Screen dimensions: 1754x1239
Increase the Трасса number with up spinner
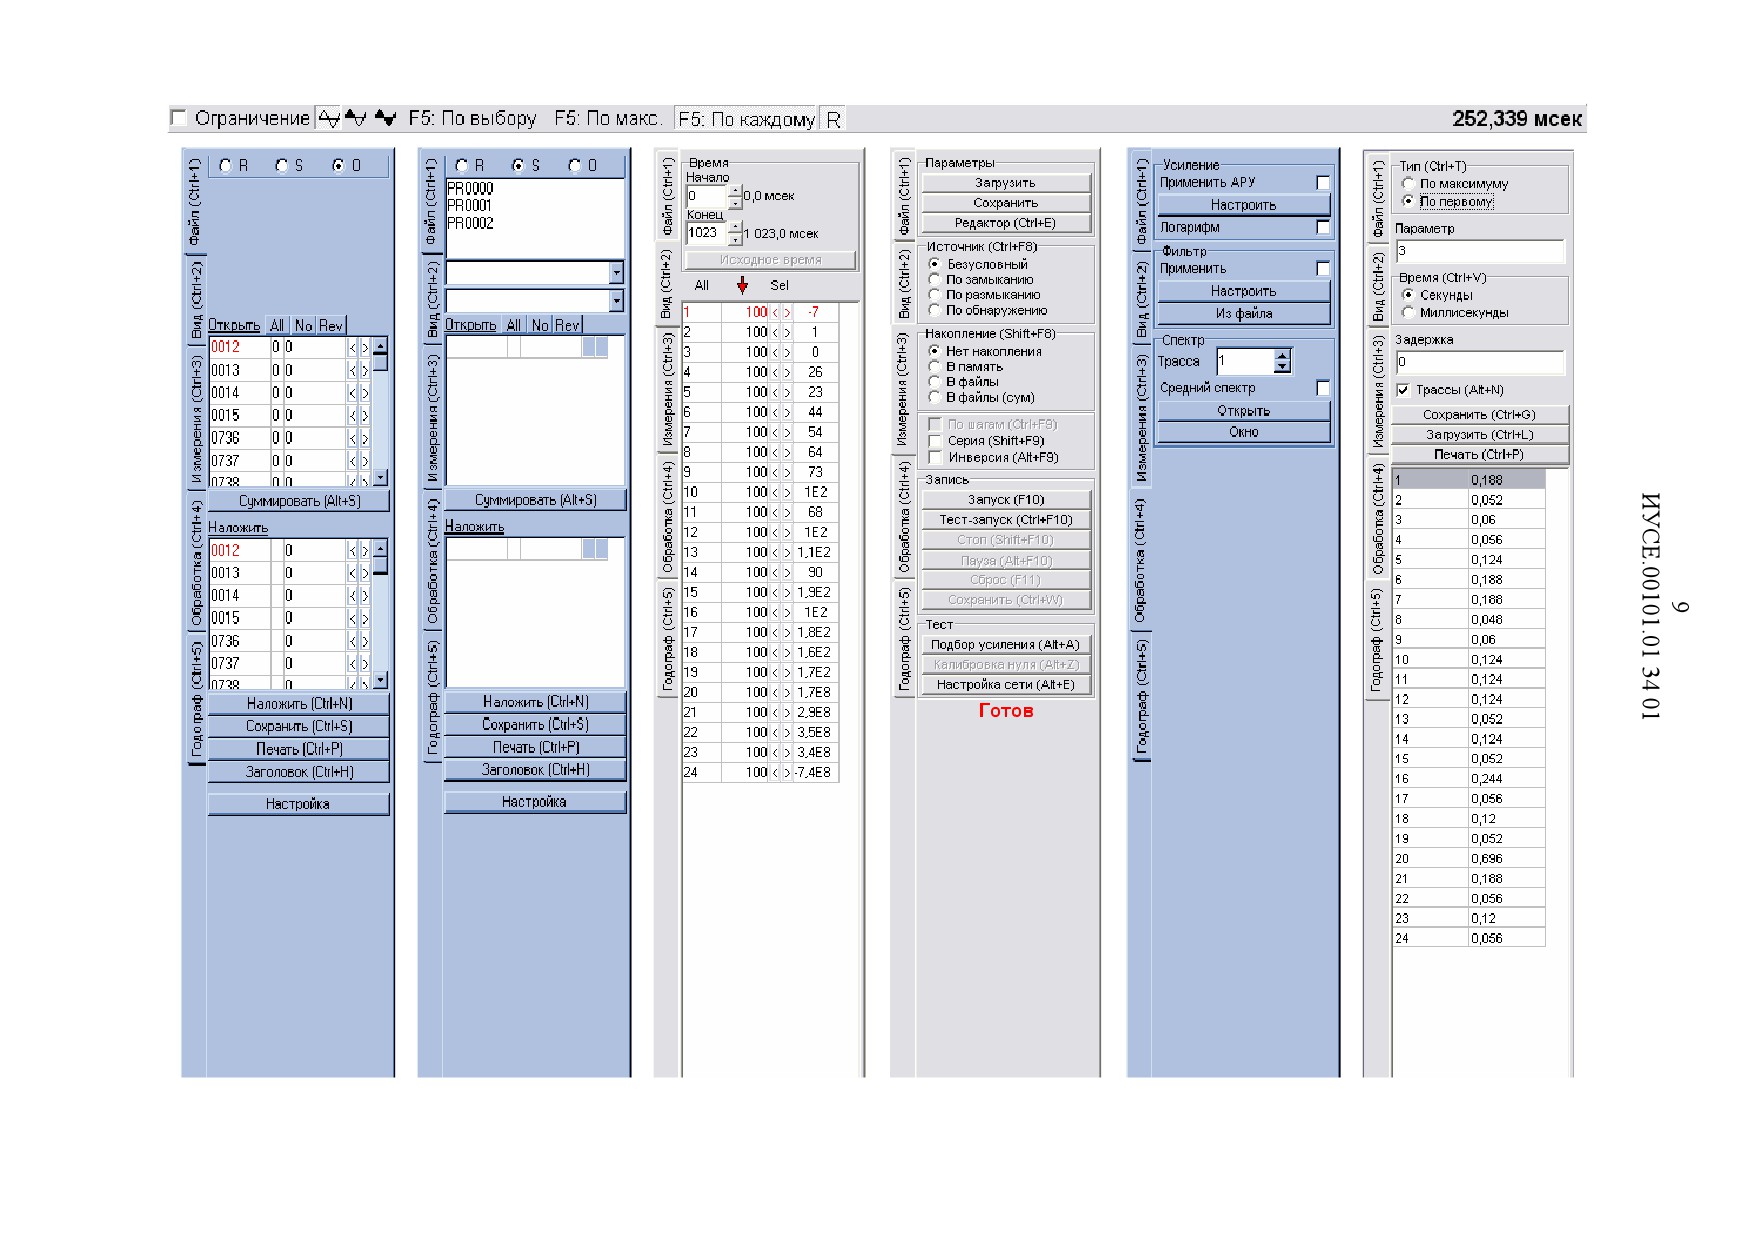click(x=1282, y=354)
